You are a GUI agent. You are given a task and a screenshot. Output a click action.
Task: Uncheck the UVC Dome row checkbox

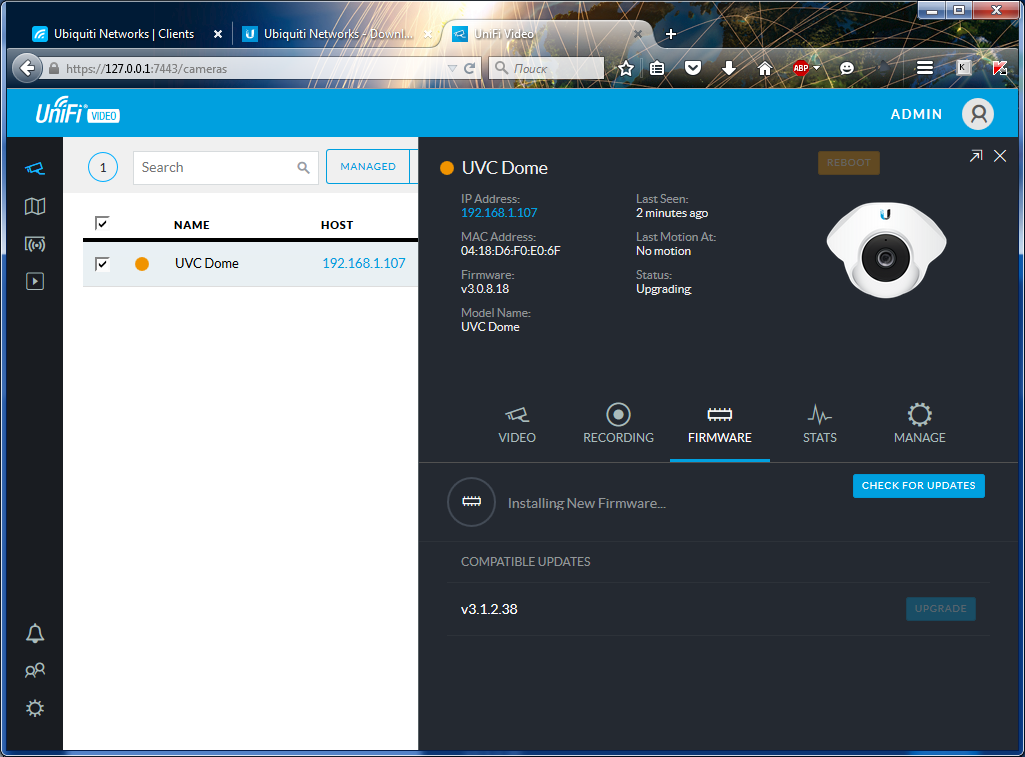pos(101,264)
